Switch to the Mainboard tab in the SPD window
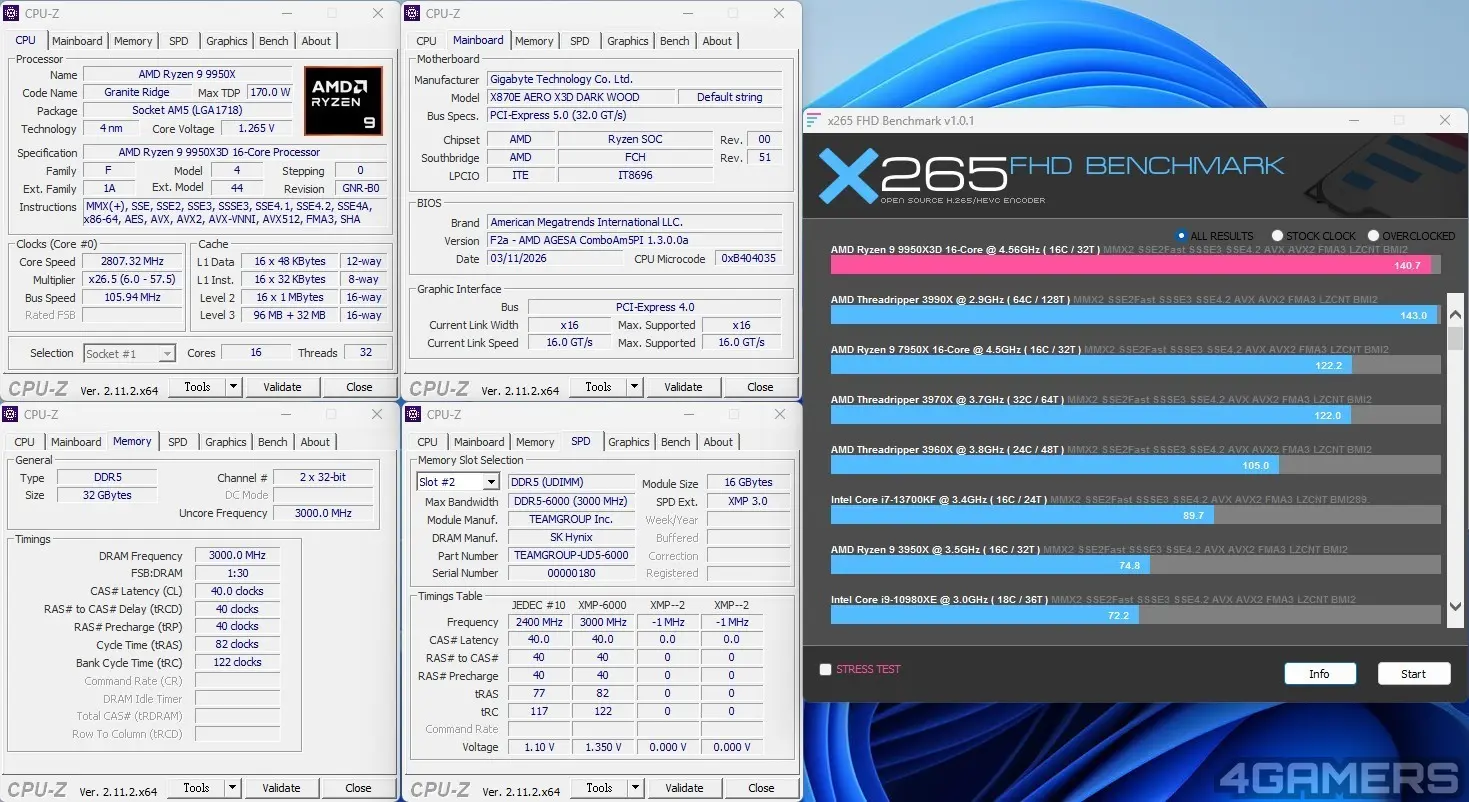Image resolution: width=1469 pixels, height=802 pixels. [479, 442]
